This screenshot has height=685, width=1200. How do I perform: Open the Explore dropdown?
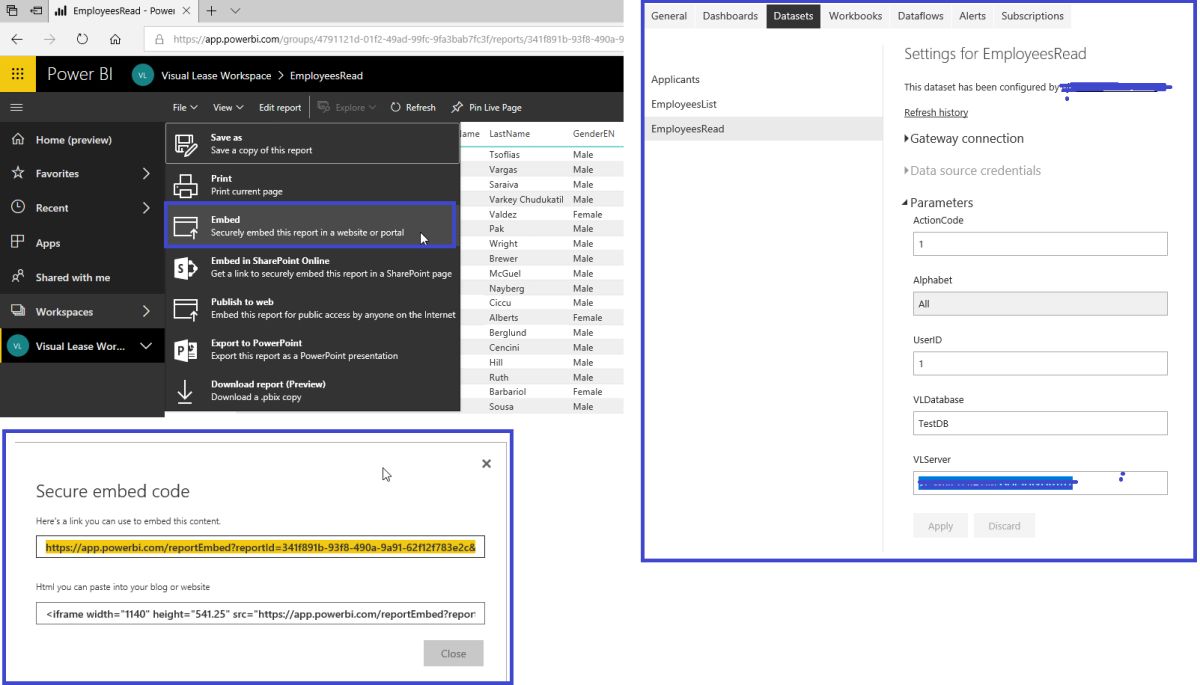pos(348,107)
